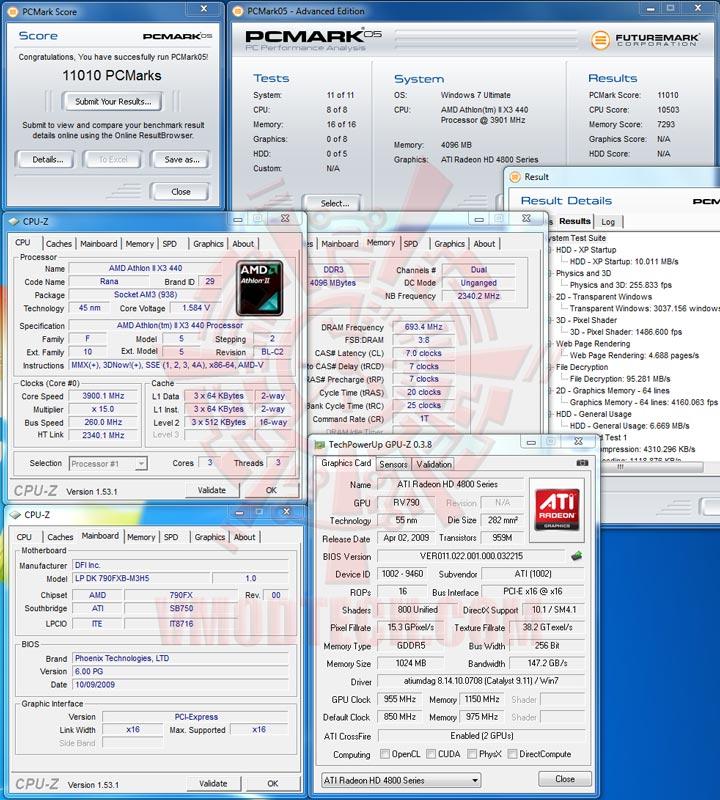The image size is (720, 800).
Task: Click the CAS# Latency 7.0 clocks value
Action: (x=424, y=353)
